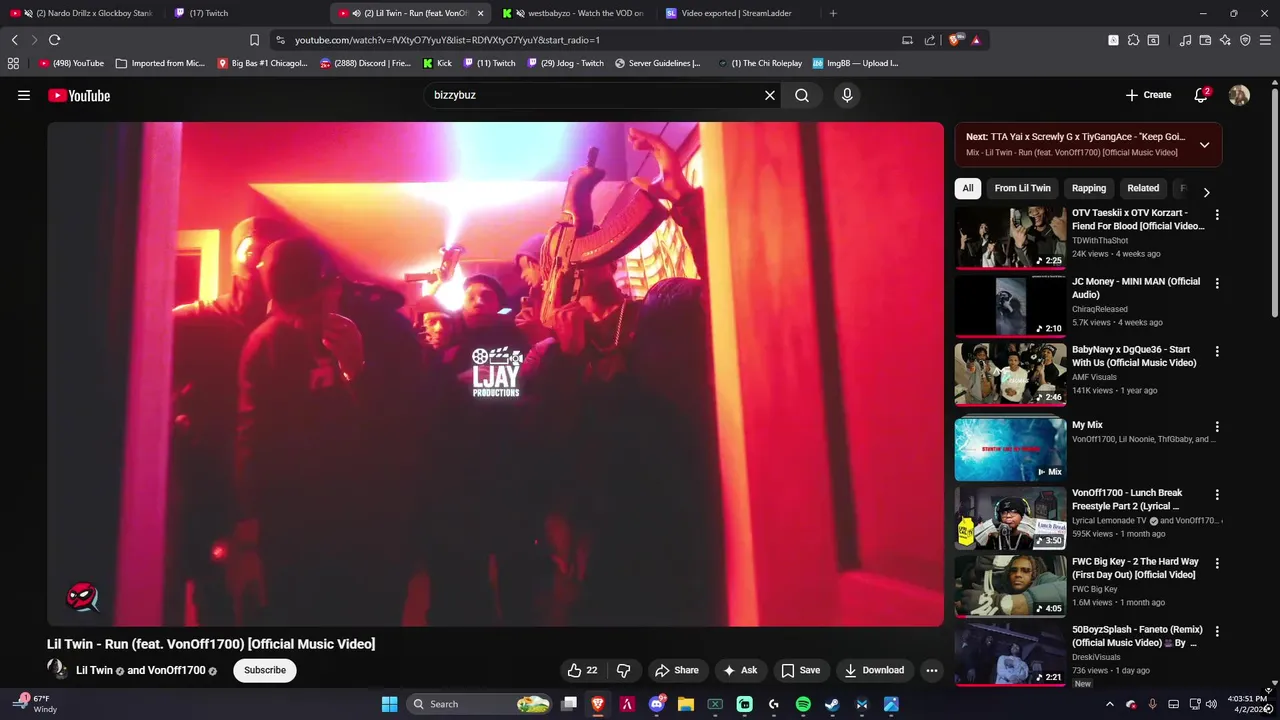Screen dimensions: 1280x720
Task: Open the Server Guidelines bookmark
Action: point(657,63)
